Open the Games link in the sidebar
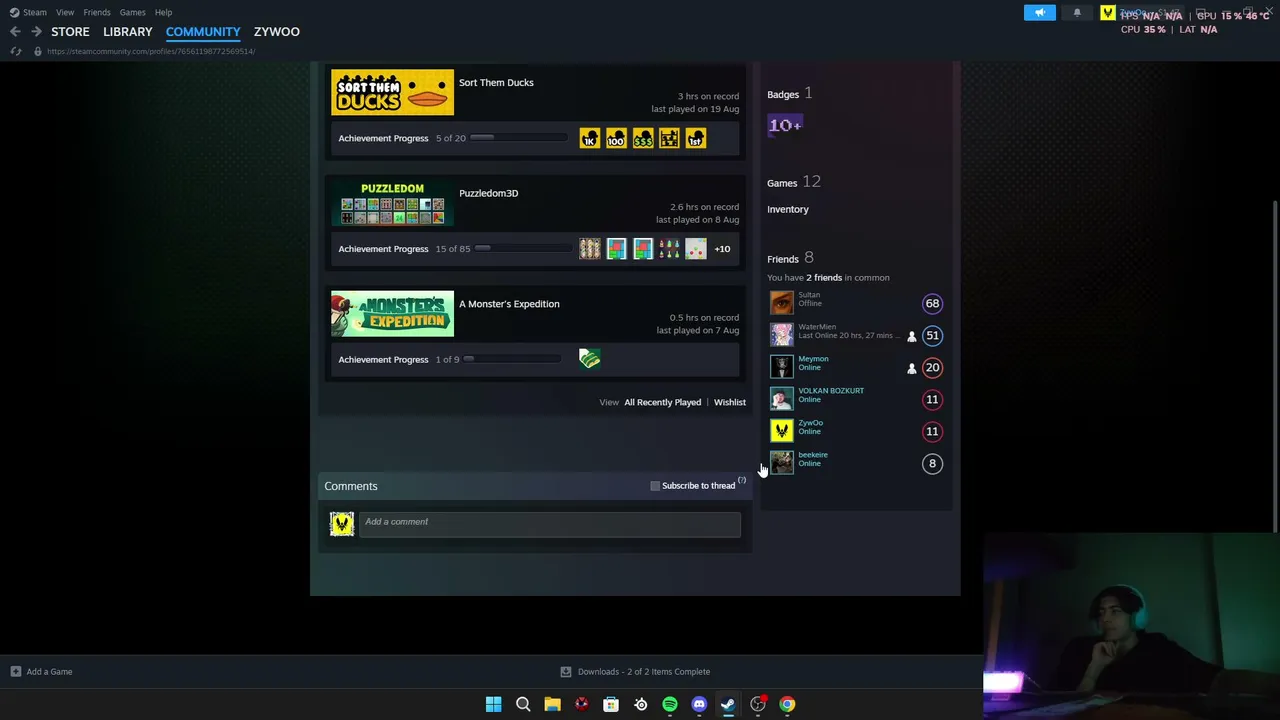The width and height of the screenshot is (1280, 720). point(782,183)
